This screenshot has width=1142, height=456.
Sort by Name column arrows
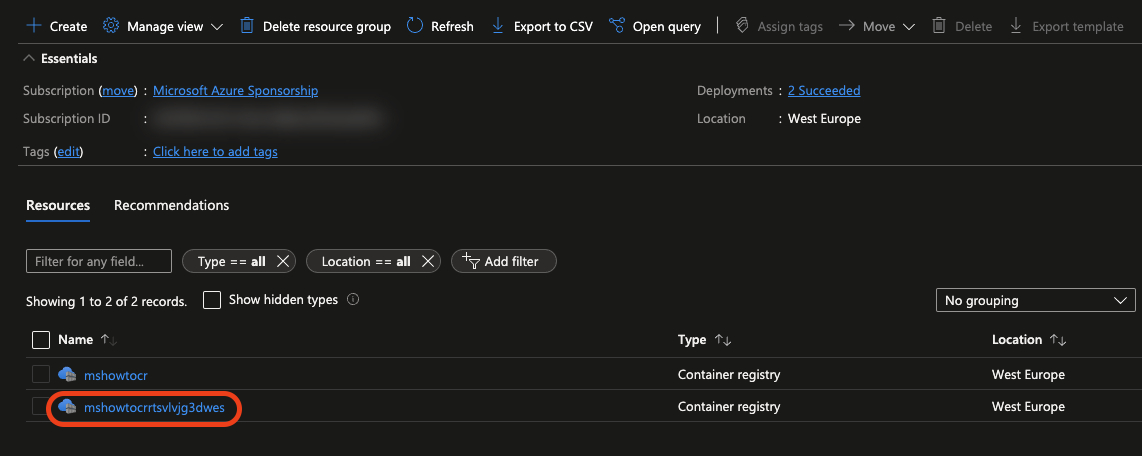click(109, 340)
